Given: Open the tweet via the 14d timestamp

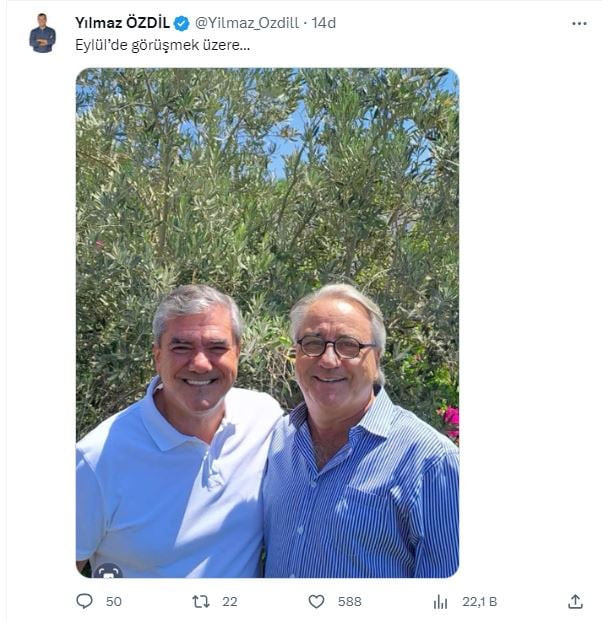Looking at the screenshot, I should point(325,23).
